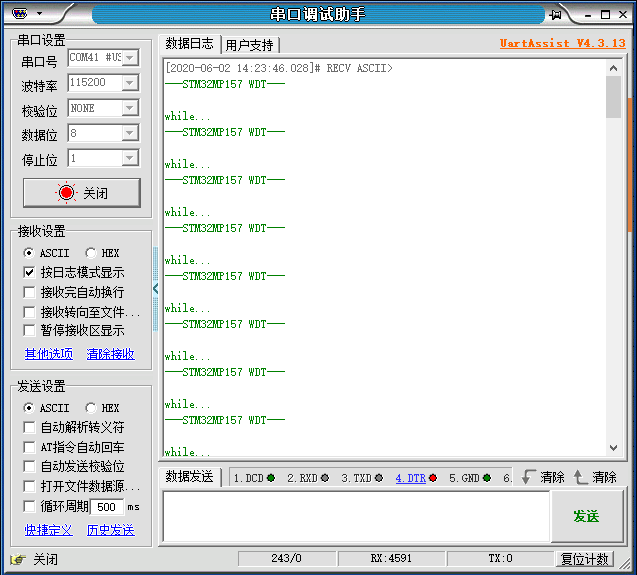Image resolution: width=637 pixels, height=575 pixels.
Task: Open the app logo menu in title bar
Action: 20,14
